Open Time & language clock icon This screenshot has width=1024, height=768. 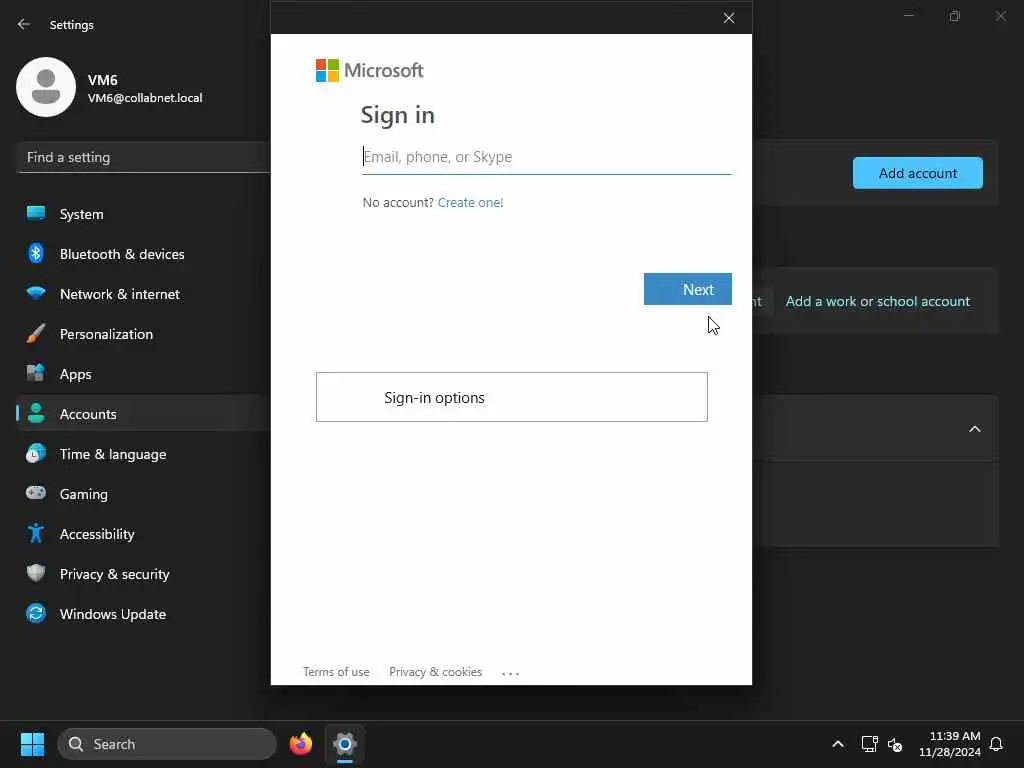click(x=36, y=453)
